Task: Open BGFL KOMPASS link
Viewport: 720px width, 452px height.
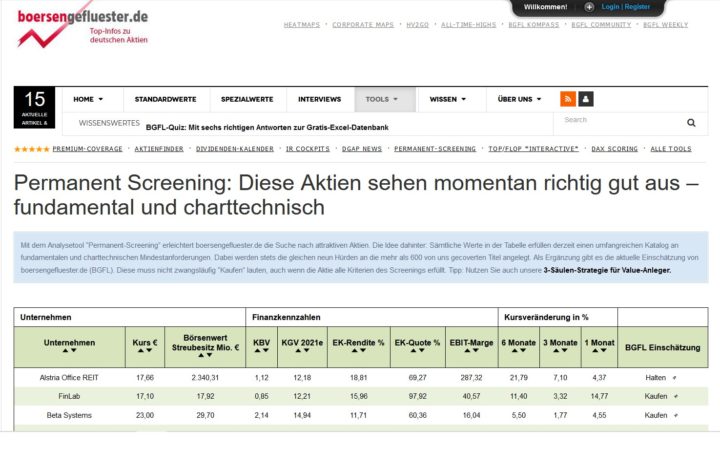Action: pos(534,25)
